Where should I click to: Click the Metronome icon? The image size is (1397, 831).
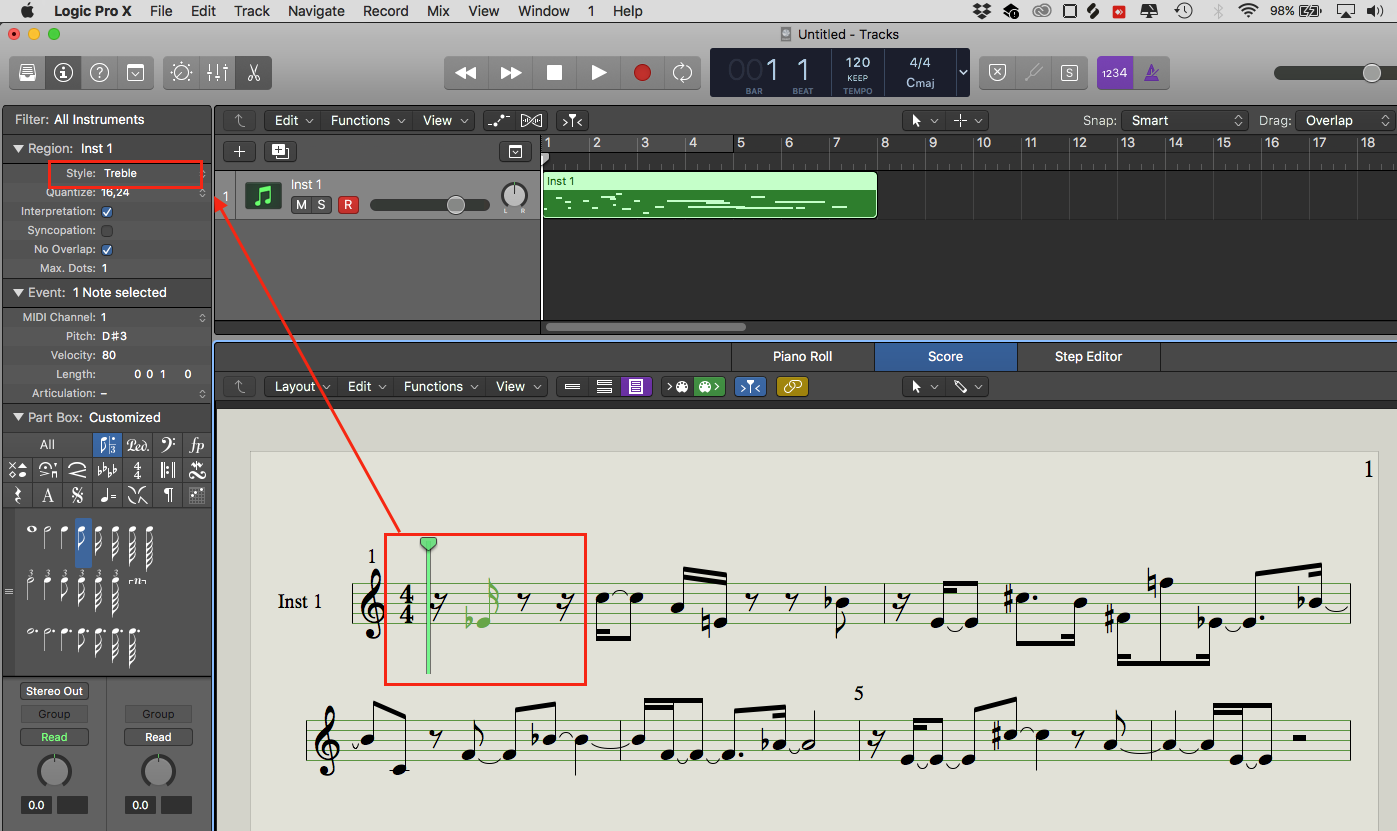pos(1151,73)
